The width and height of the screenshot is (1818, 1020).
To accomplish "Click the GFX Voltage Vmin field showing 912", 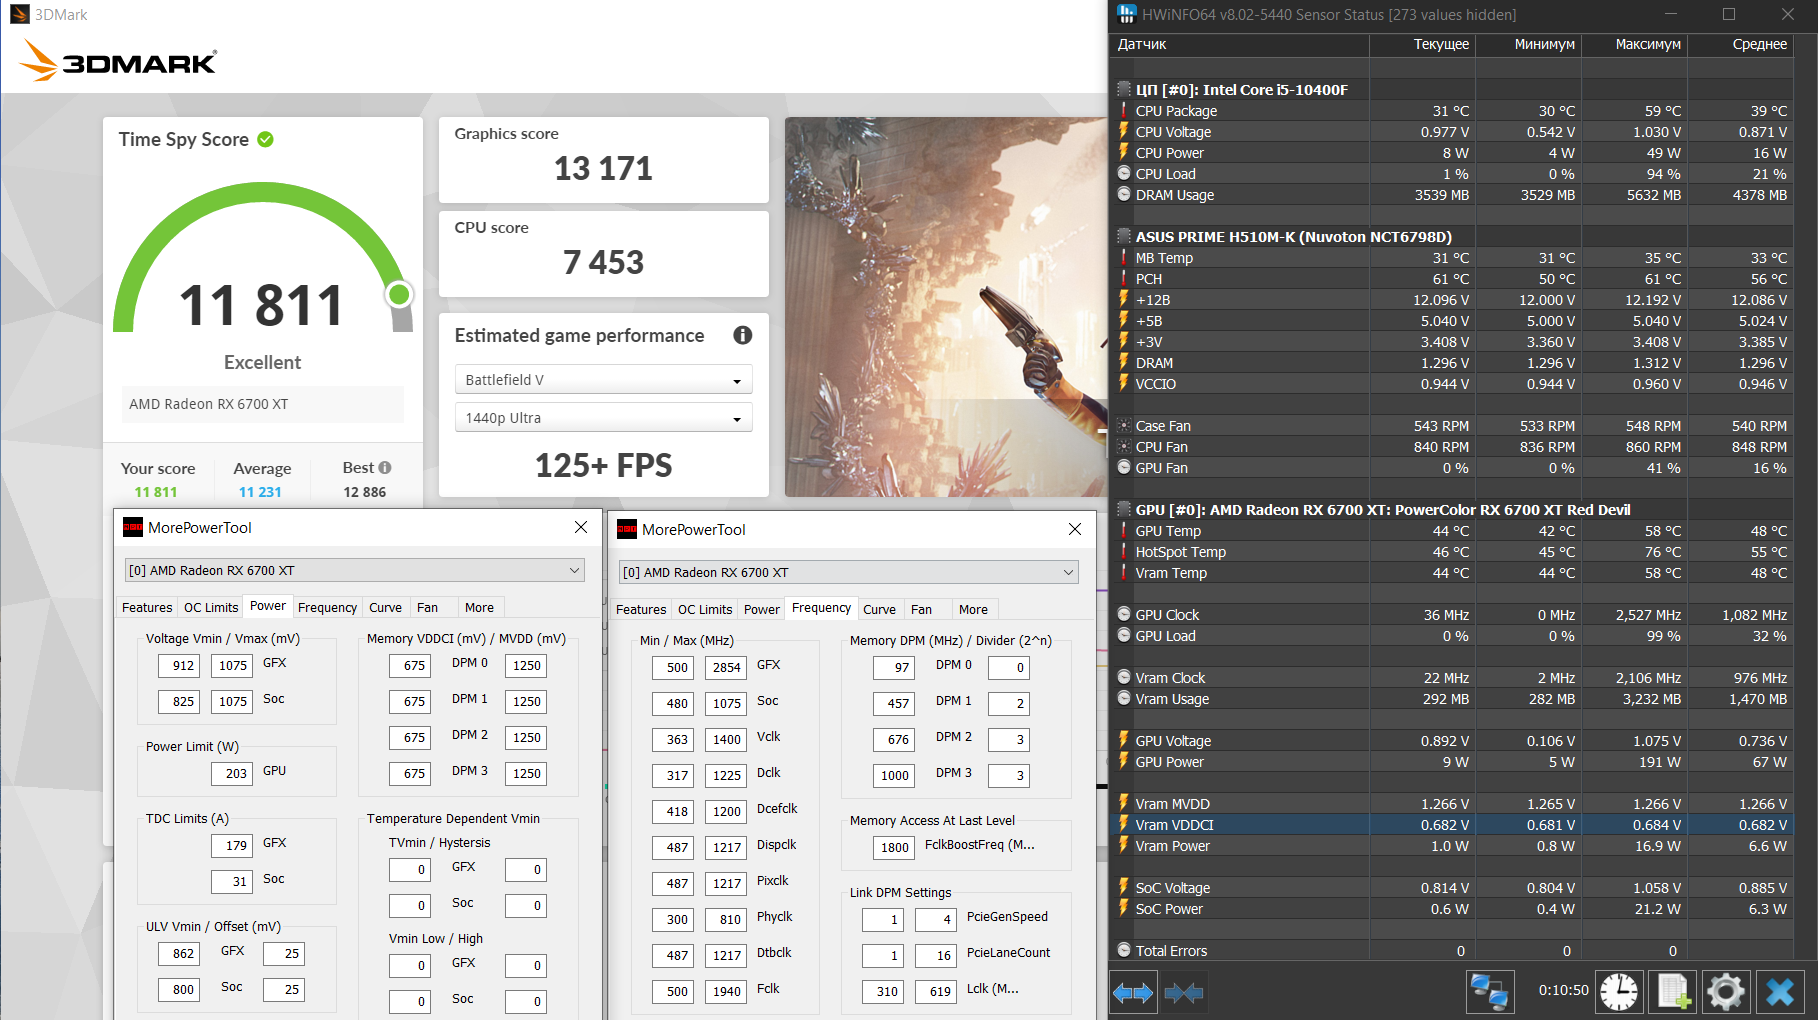I will click(x=179, y=665).
